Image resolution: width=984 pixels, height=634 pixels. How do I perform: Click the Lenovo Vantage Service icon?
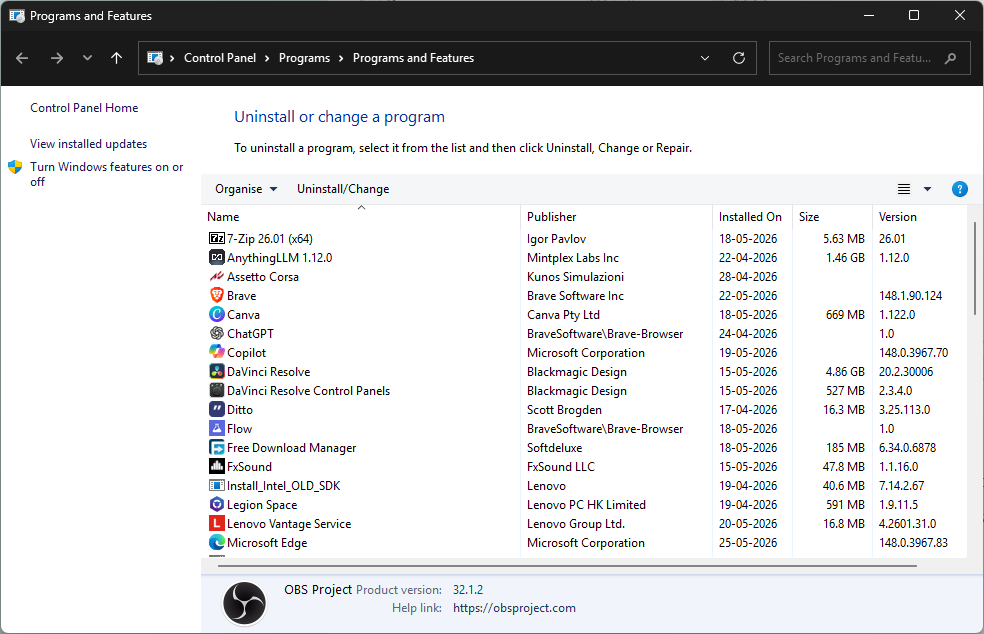tap(217, 523)
